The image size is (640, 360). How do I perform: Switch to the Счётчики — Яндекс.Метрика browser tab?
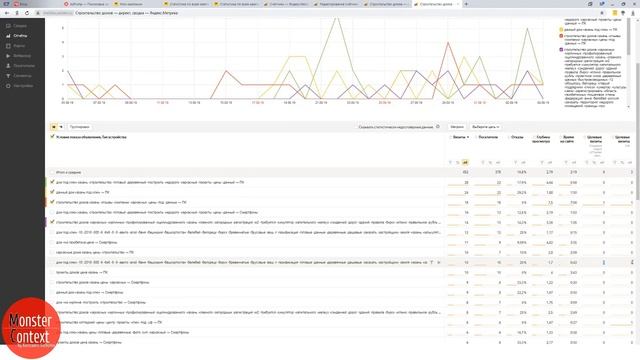tap(287, 4)
